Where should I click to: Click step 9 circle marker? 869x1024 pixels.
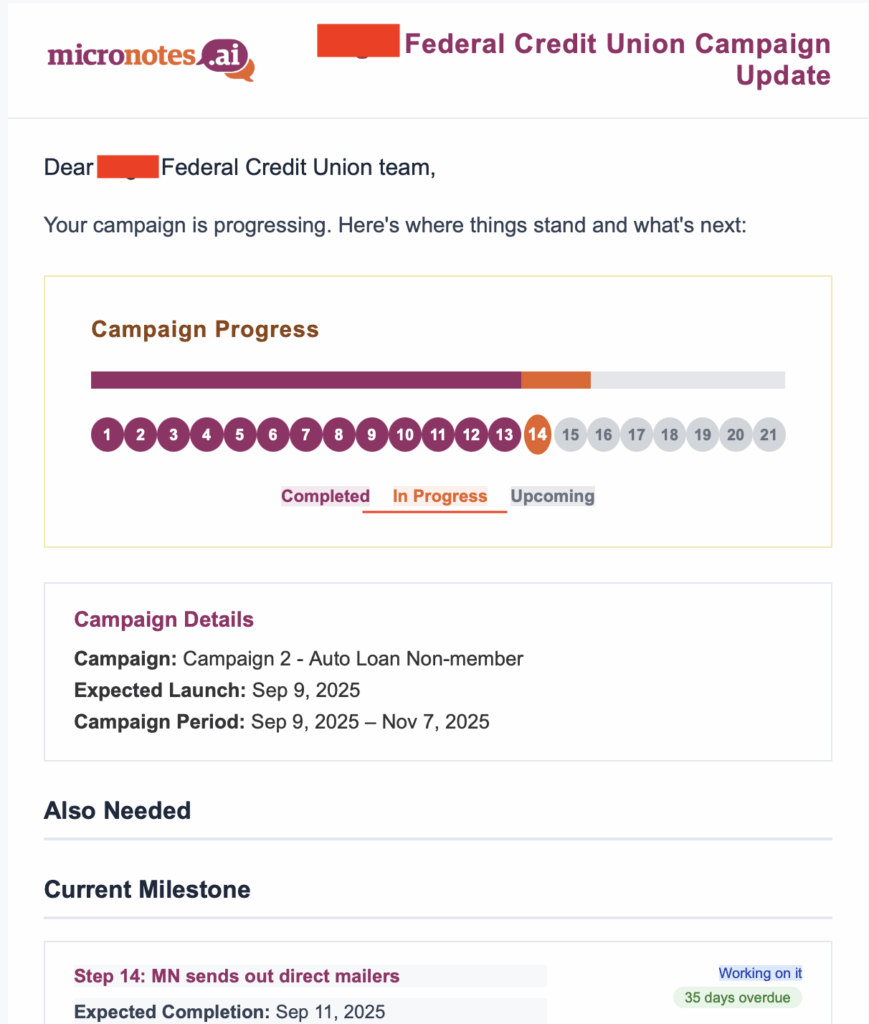372,435
